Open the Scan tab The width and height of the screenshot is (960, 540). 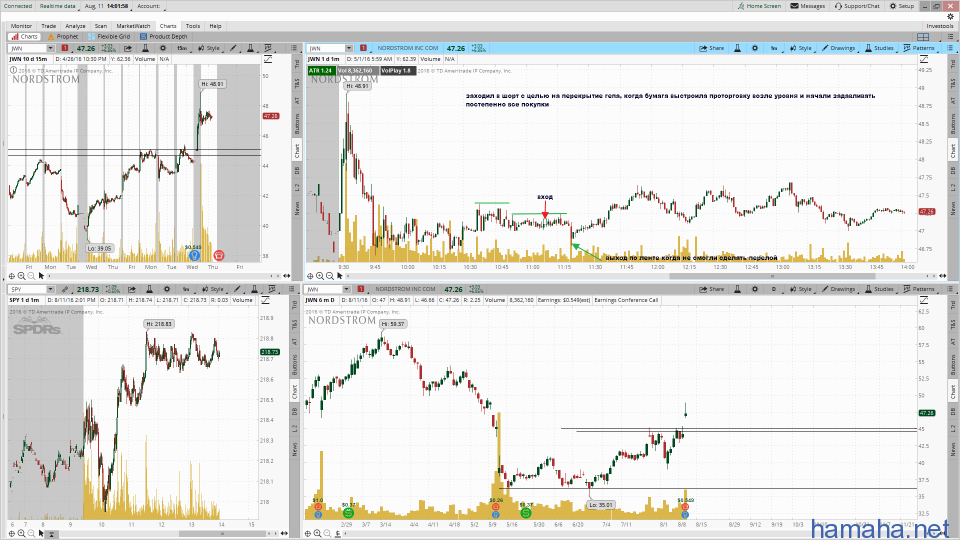click(100, 26)
